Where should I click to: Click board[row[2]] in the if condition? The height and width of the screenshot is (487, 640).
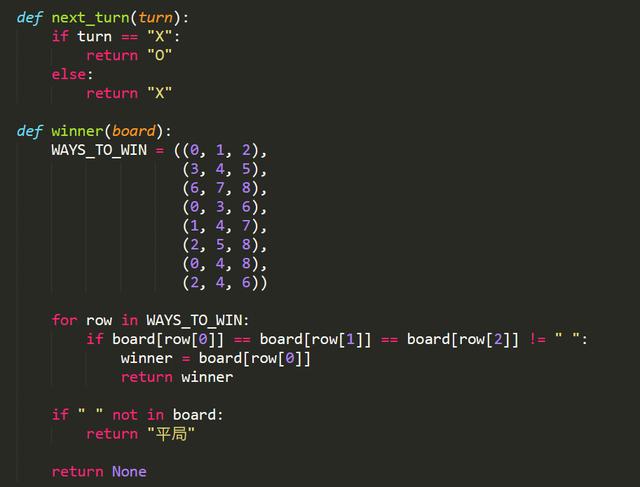[463, 339]
